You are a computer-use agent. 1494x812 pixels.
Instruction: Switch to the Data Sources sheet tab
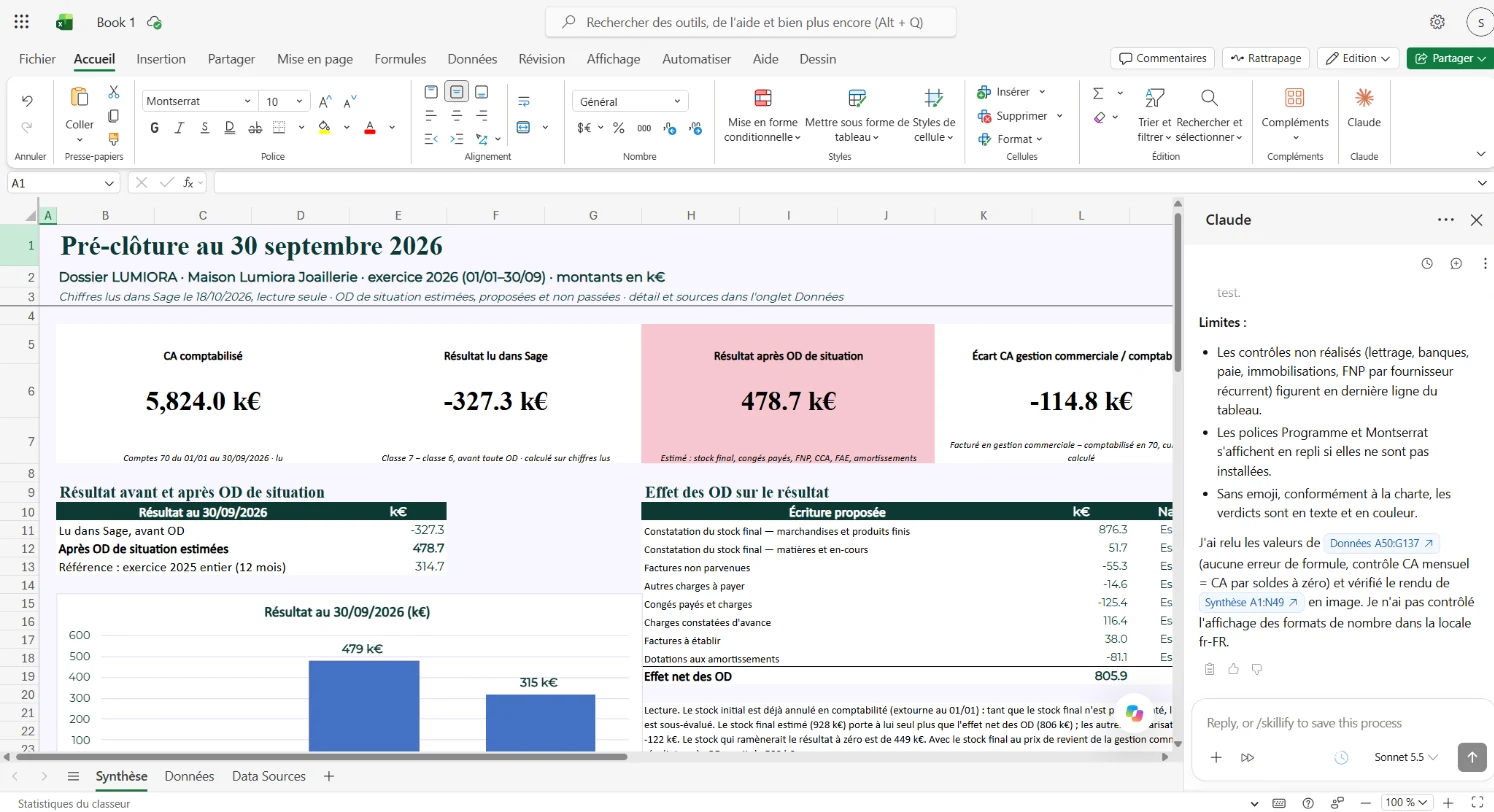point(269,776)
